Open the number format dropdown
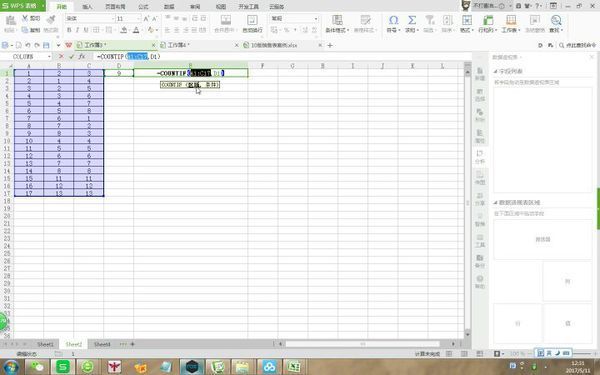 coord(294,18)
